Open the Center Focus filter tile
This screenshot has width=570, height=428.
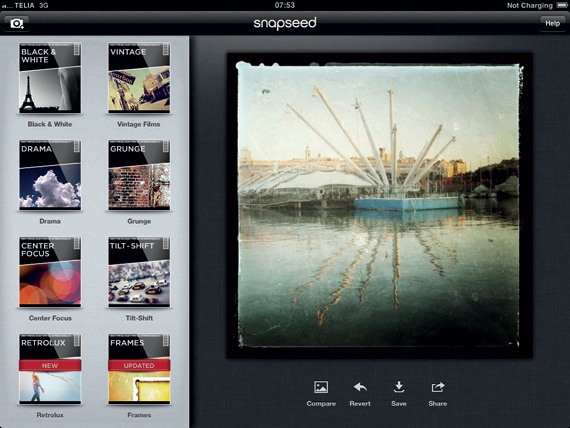[x=50, y=272]
